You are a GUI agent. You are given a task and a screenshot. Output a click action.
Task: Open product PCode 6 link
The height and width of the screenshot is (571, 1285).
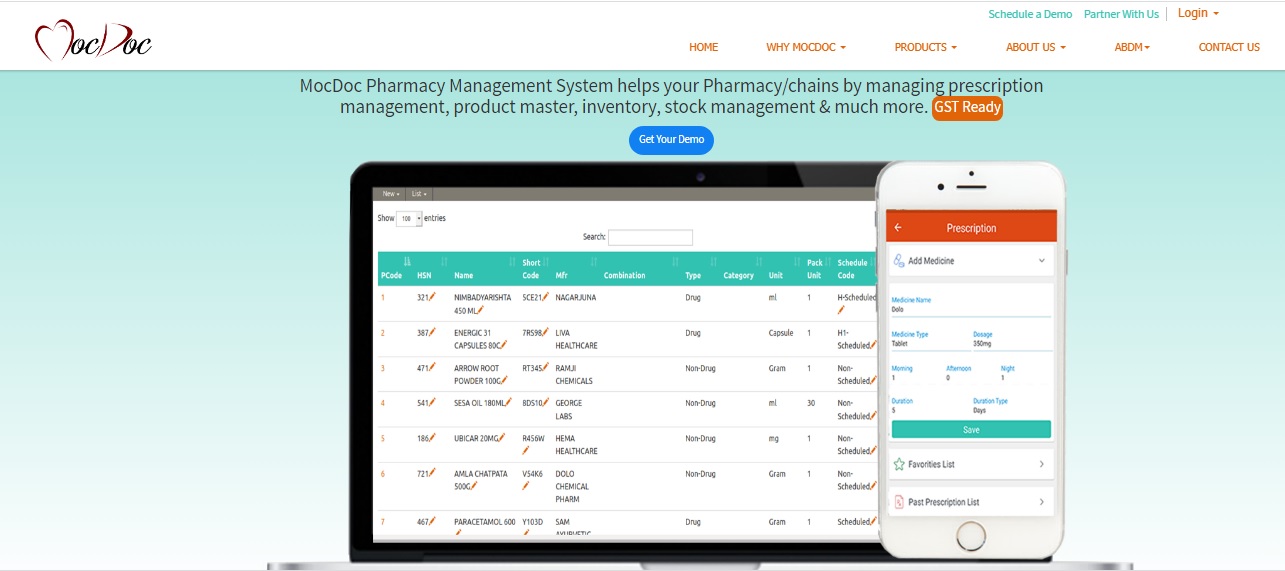(383, 474)
